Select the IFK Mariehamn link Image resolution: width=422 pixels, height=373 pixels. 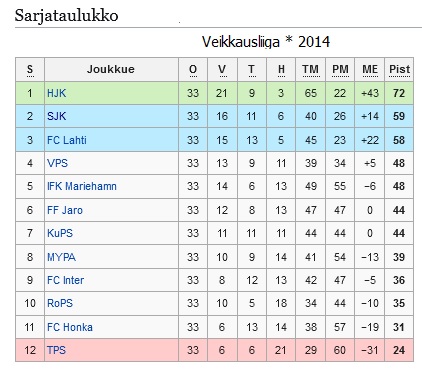tap(82, 186)
